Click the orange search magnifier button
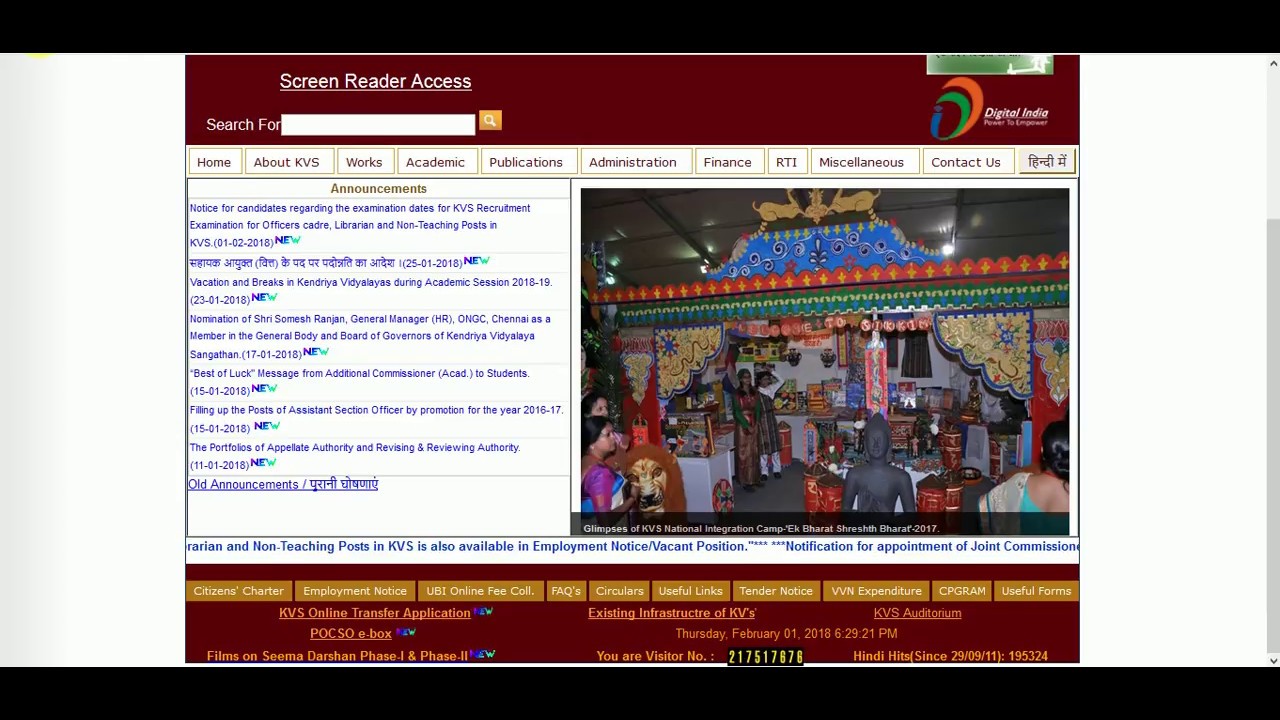Screen dimensions: 1280x720 (x=490, y=121)
